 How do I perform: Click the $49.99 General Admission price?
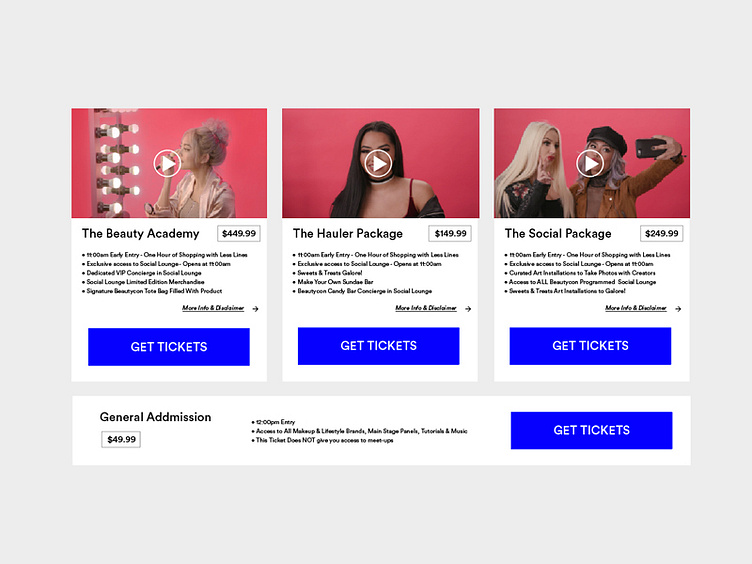[121, 439]
